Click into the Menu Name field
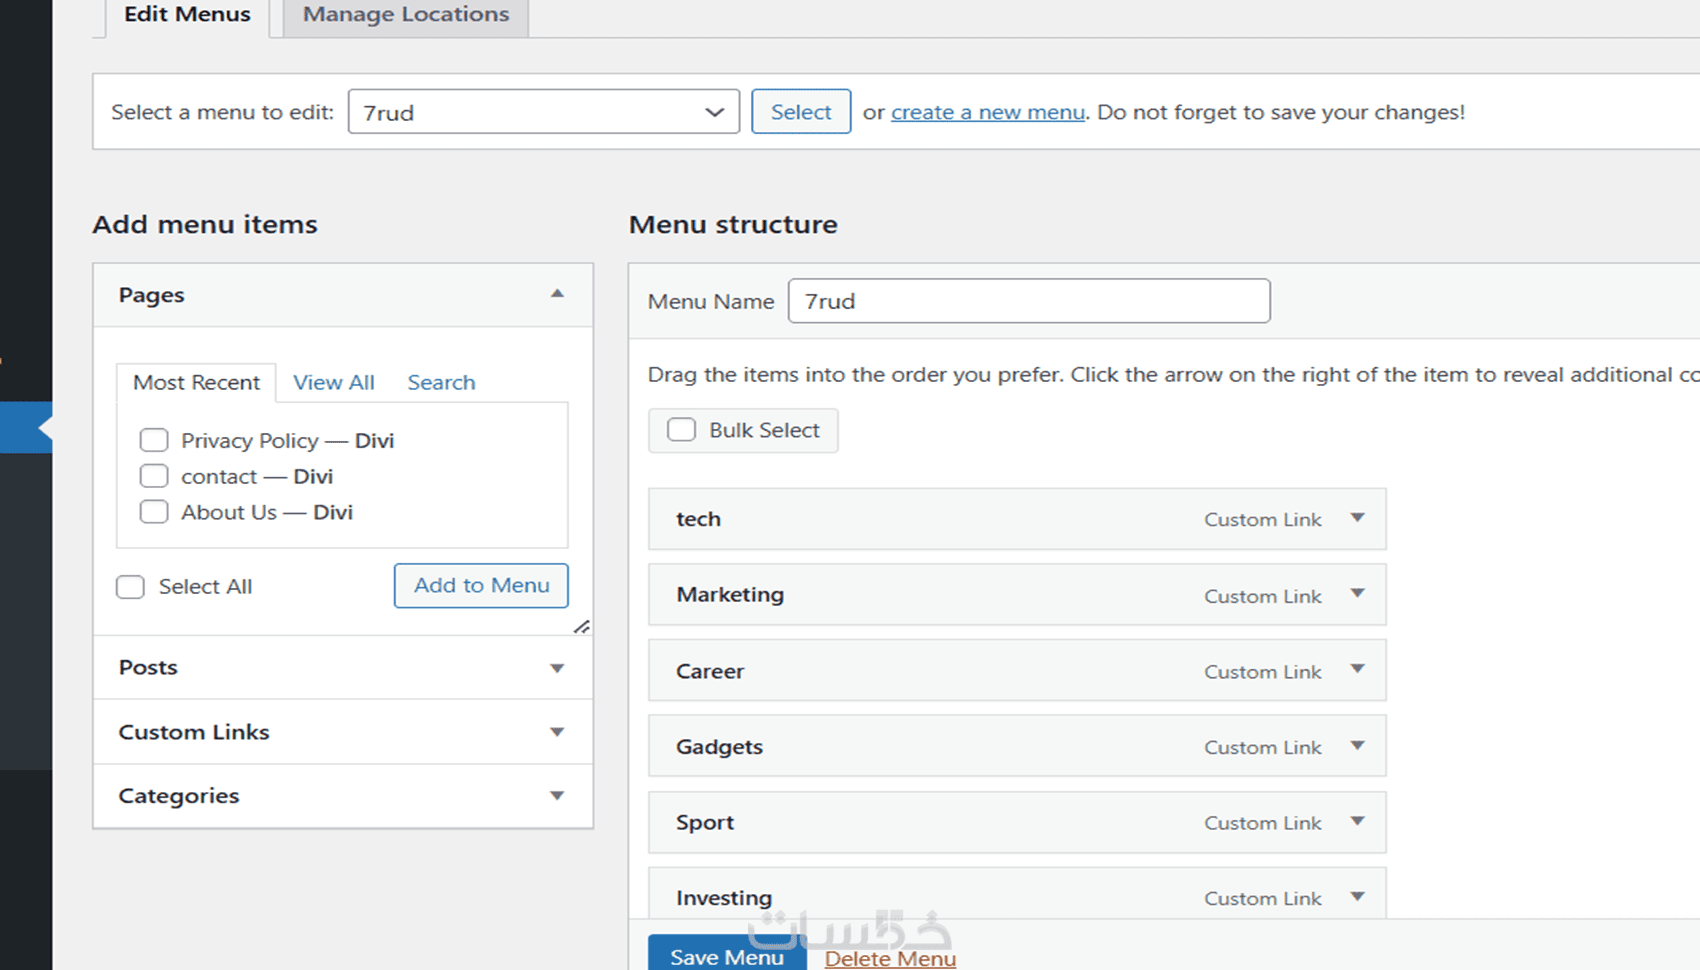 (1029, 301)
